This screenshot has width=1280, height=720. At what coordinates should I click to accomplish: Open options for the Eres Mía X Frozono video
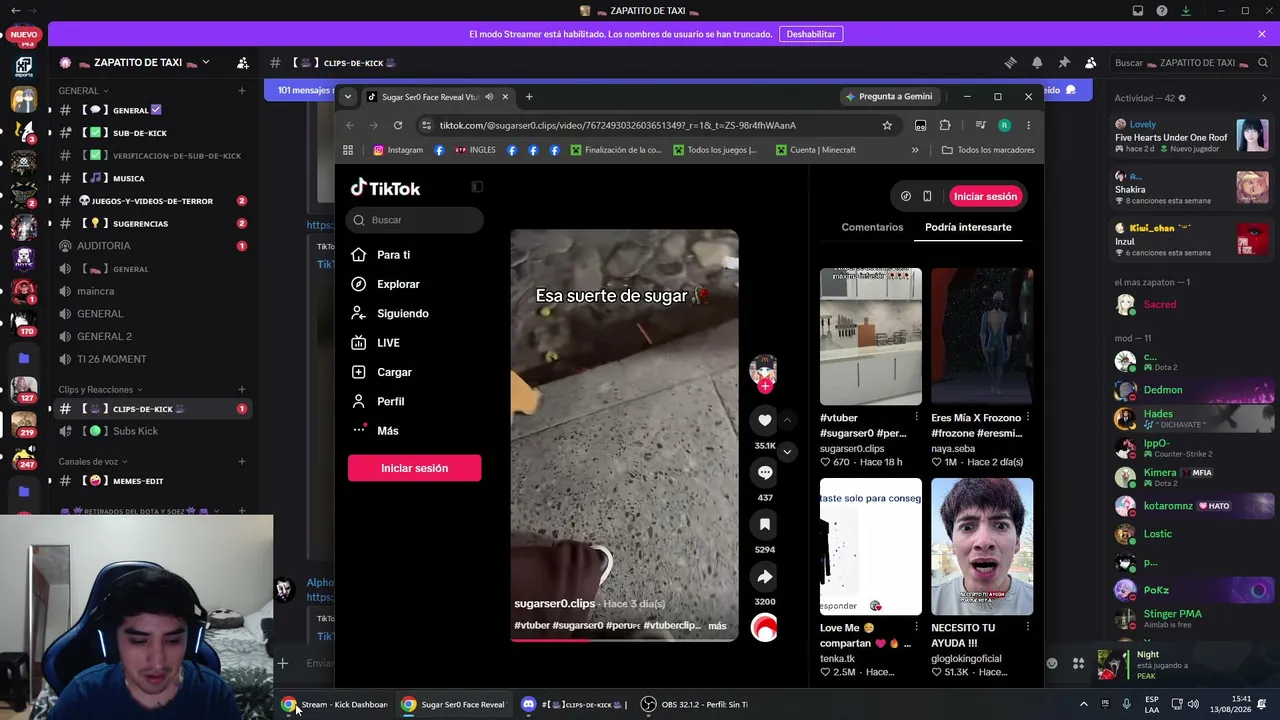[1028, 417]
